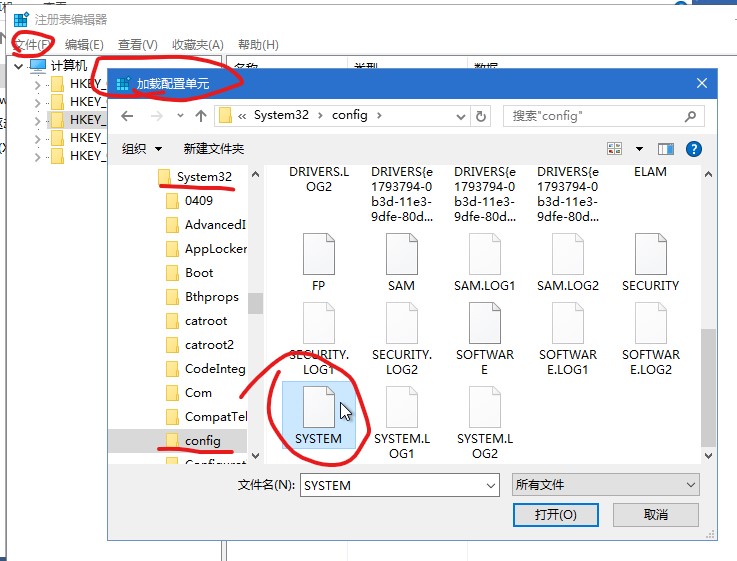Click the 打开(O) button
This screenshot has width=737, height=561.
(556, 515)
